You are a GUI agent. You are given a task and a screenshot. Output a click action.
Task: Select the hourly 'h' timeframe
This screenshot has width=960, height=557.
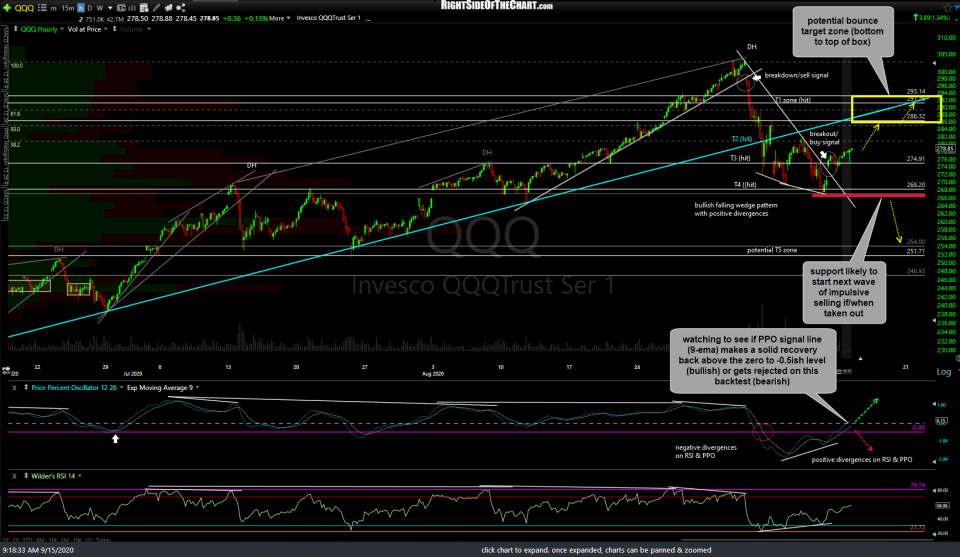[x=81, y=8]
